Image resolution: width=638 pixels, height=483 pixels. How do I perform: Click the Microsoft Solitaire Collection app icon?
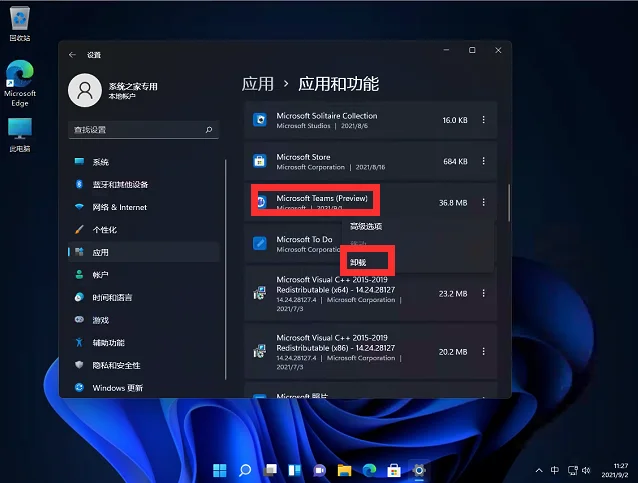[260, 120]
